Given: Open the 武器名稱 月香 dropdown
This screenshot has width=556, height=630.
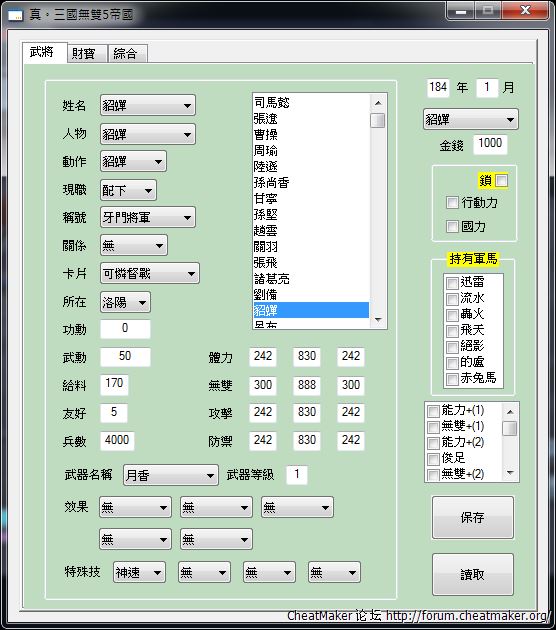Looking at the screenshot, I should pyautogui.click(x=171, y=475).
